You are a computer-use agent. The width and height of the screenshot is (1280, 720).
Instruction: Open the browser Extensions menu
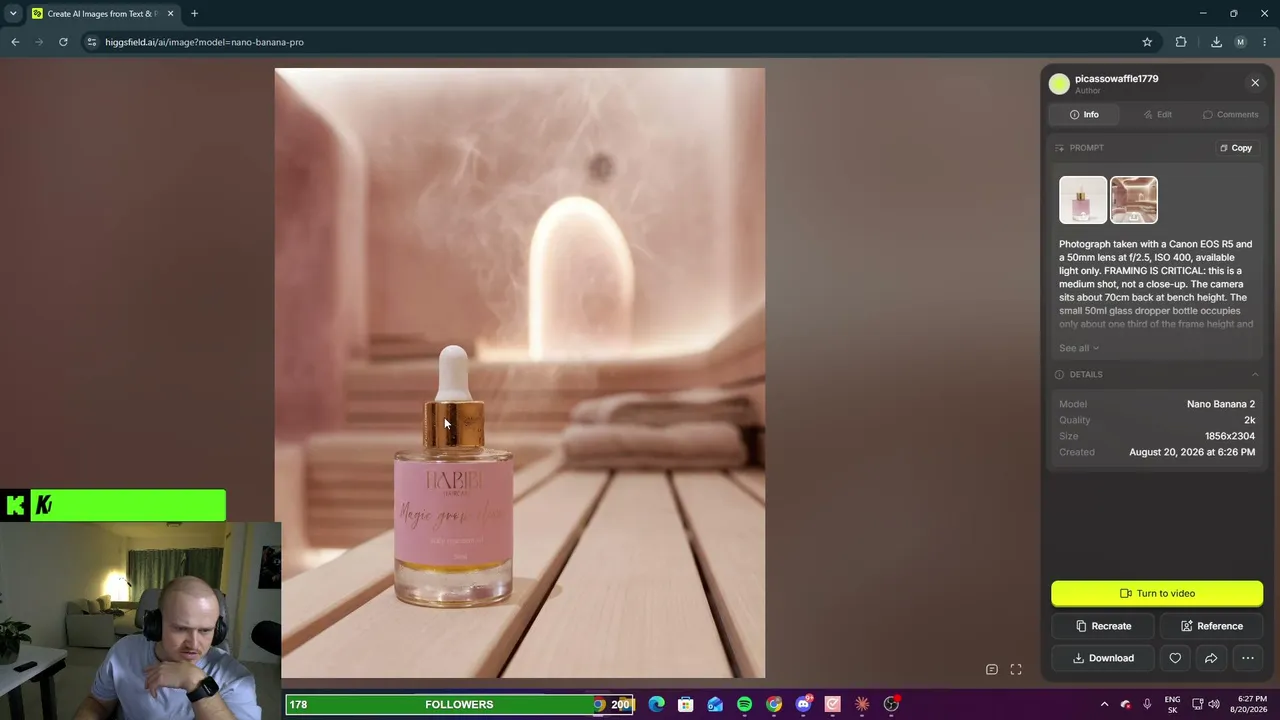[1181, 42]
